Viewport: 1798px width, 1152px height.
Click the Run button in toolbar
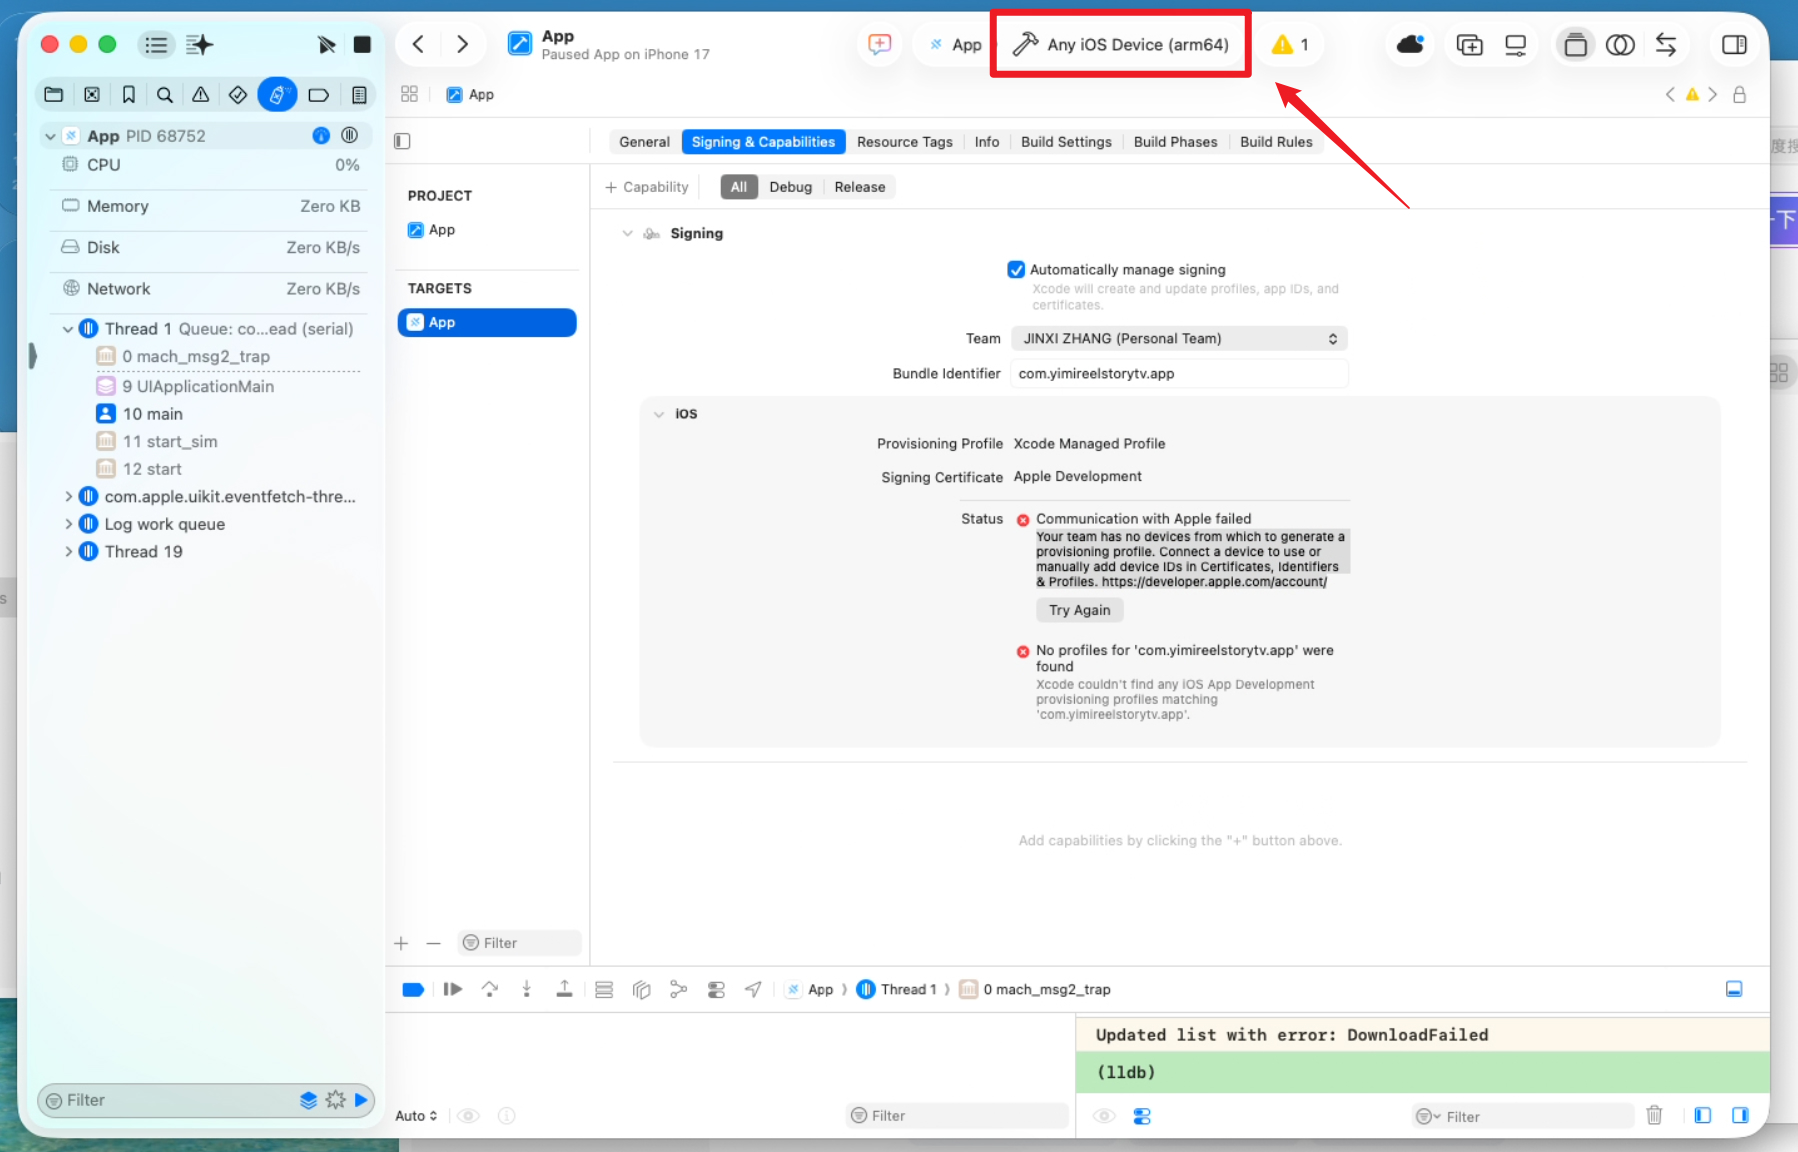coord(326,44)
